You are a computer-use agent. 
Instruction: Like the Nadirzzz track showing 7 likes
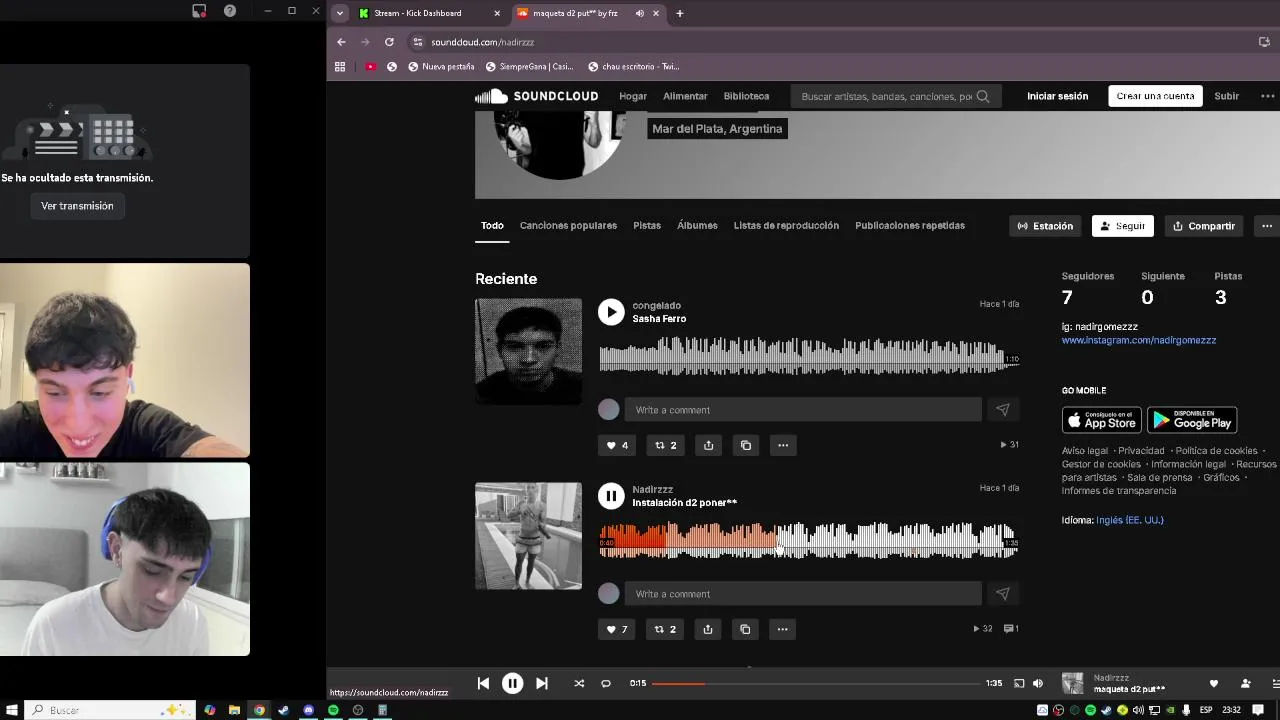pos(617,629)
